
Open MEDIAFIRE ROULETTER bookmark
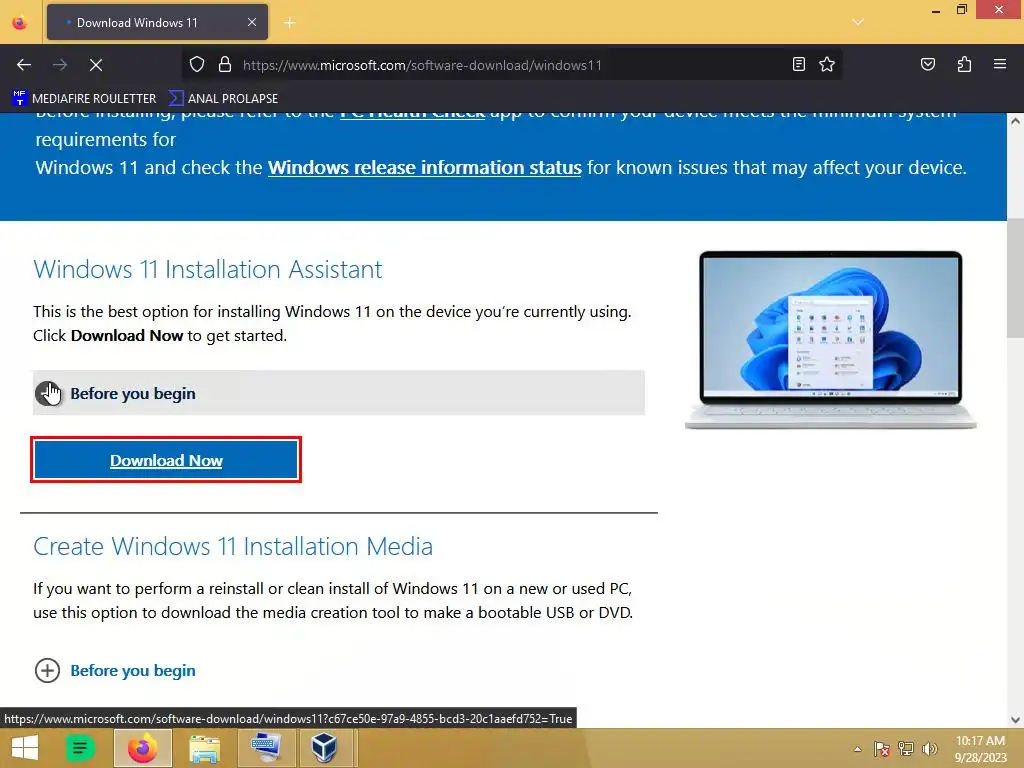pos(84,99)
